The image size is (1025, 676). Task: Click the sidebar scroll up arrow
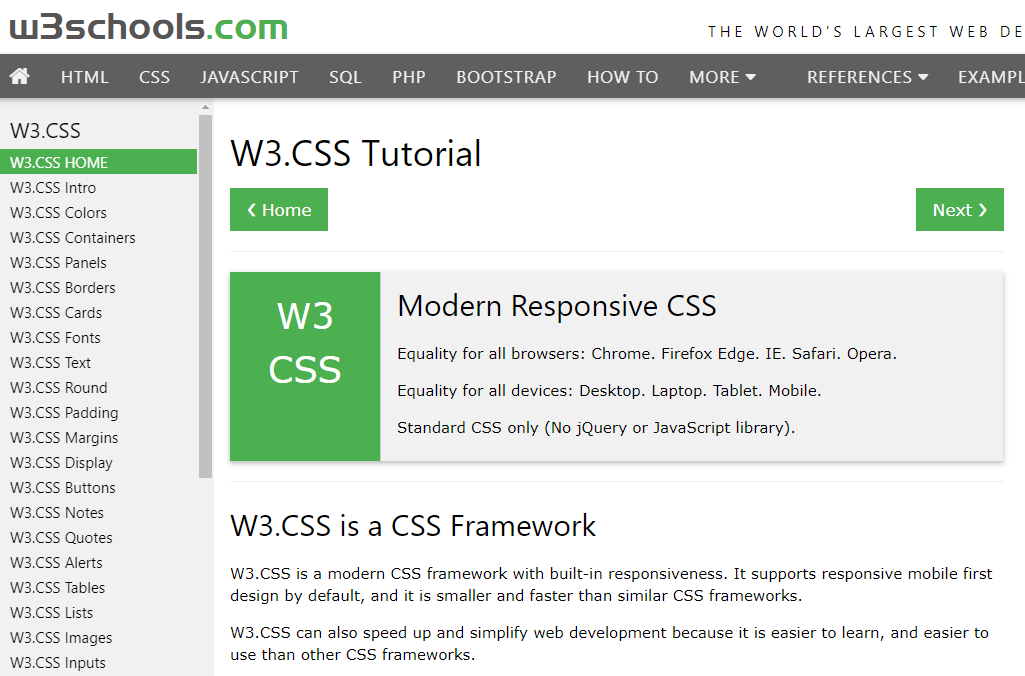pos(206,107)
